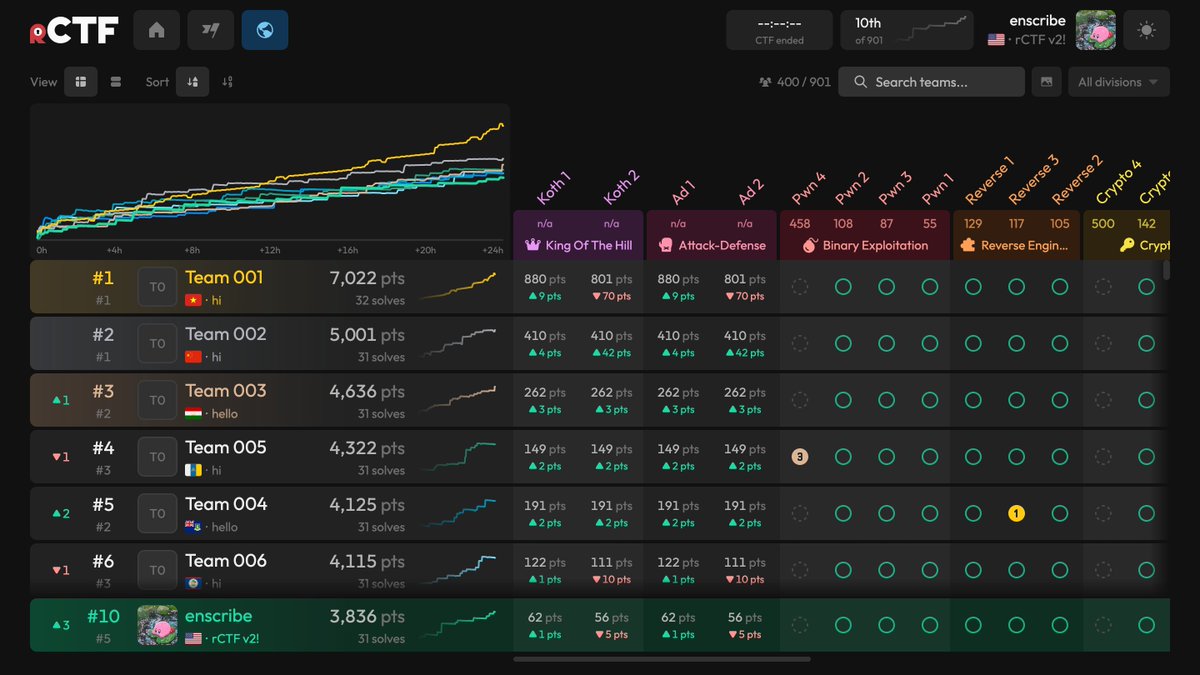The height and width of the screenshot is (675, 1200).
Task: Click the 400 / 901 teams count
Action: coord(795,82)
